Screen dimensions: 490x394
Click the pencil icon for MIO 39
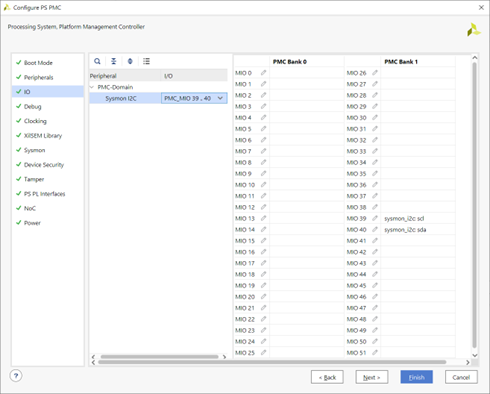(x=375, y=218)
